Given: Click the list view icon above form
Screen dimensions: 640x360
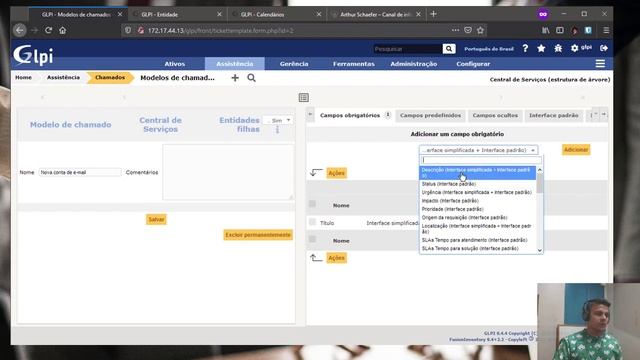Looking at the screenshot, I should [x=304, y=97].
